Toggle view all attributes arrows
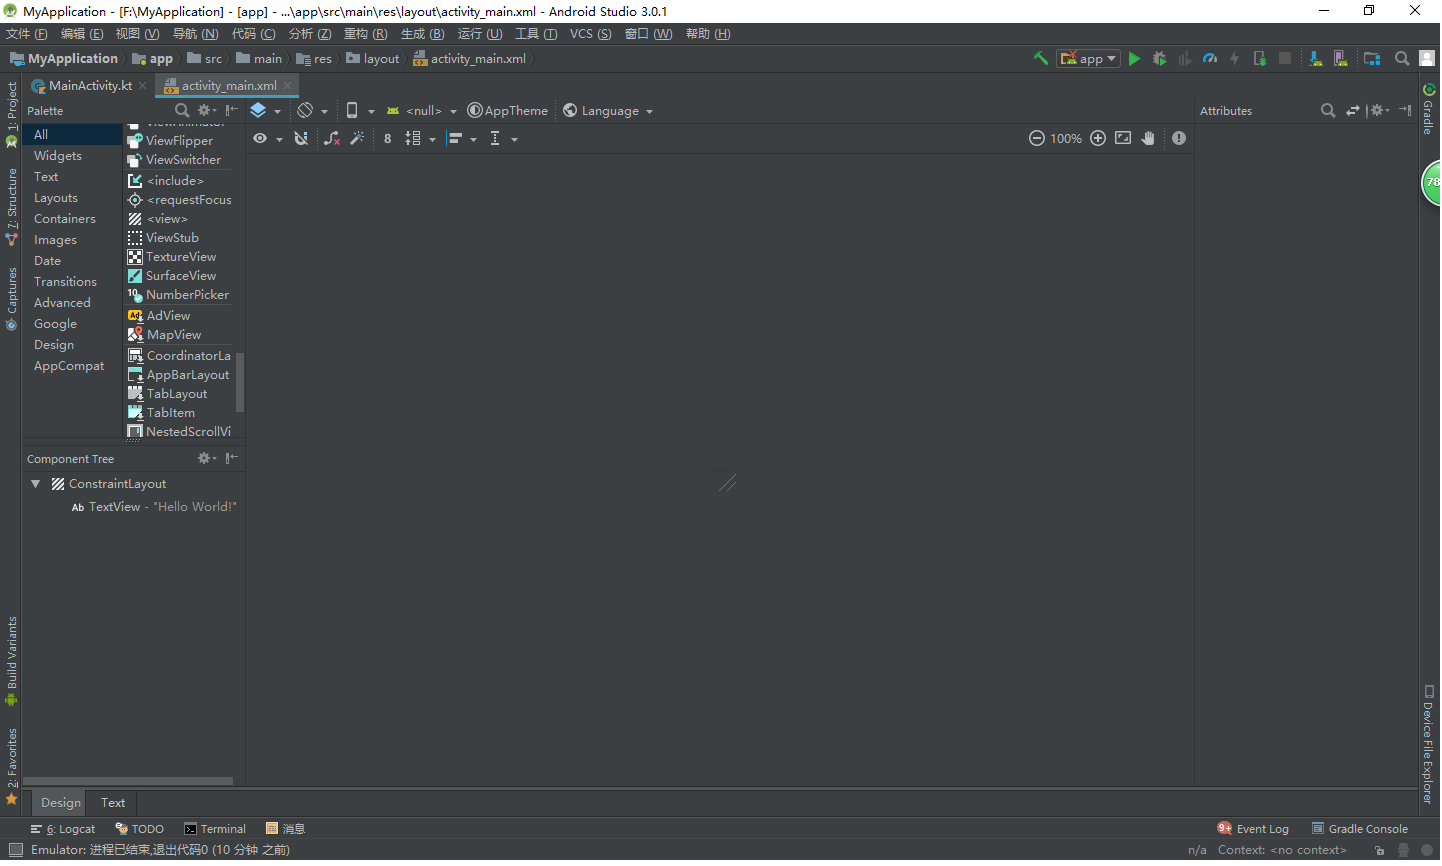The height and width of the screenshot is (866, 1442). click(1353, 111)
